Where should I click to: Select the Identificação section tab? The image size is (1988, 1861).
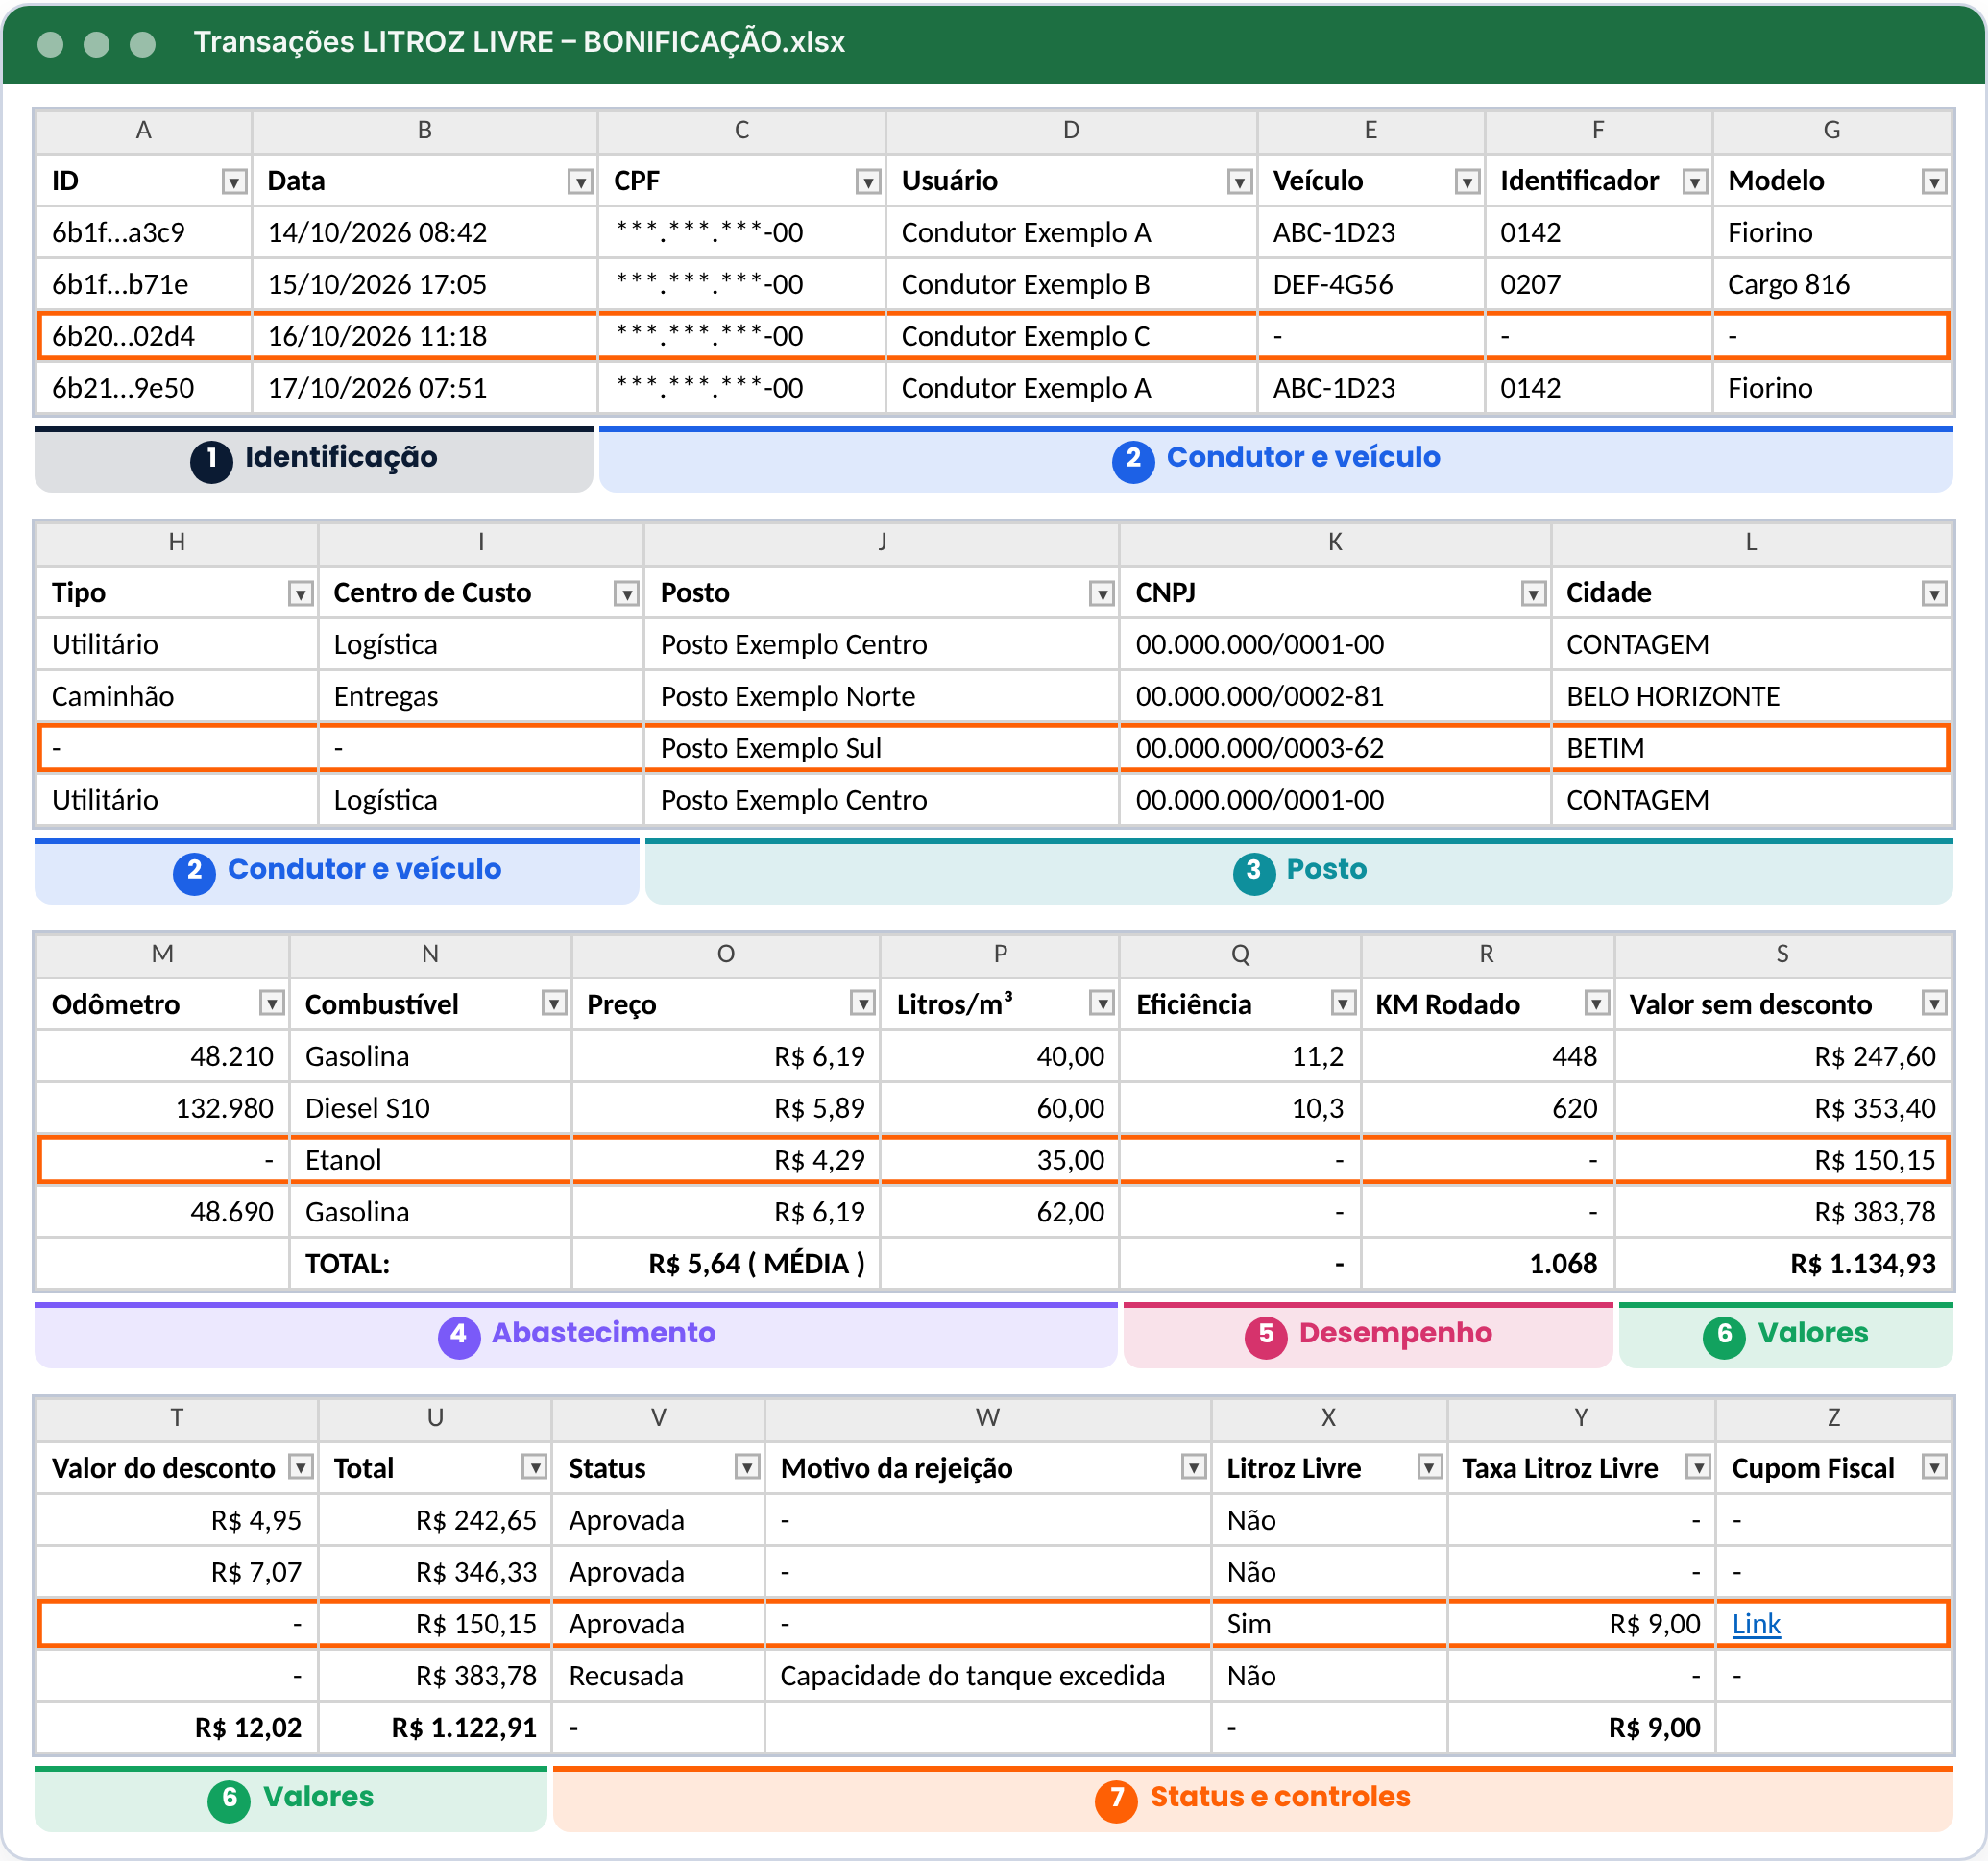click(x=314, y=460)
